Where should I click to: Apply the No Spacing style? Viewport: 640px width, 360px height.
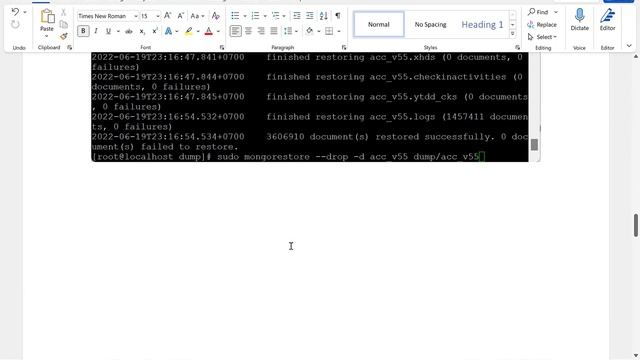431,24
